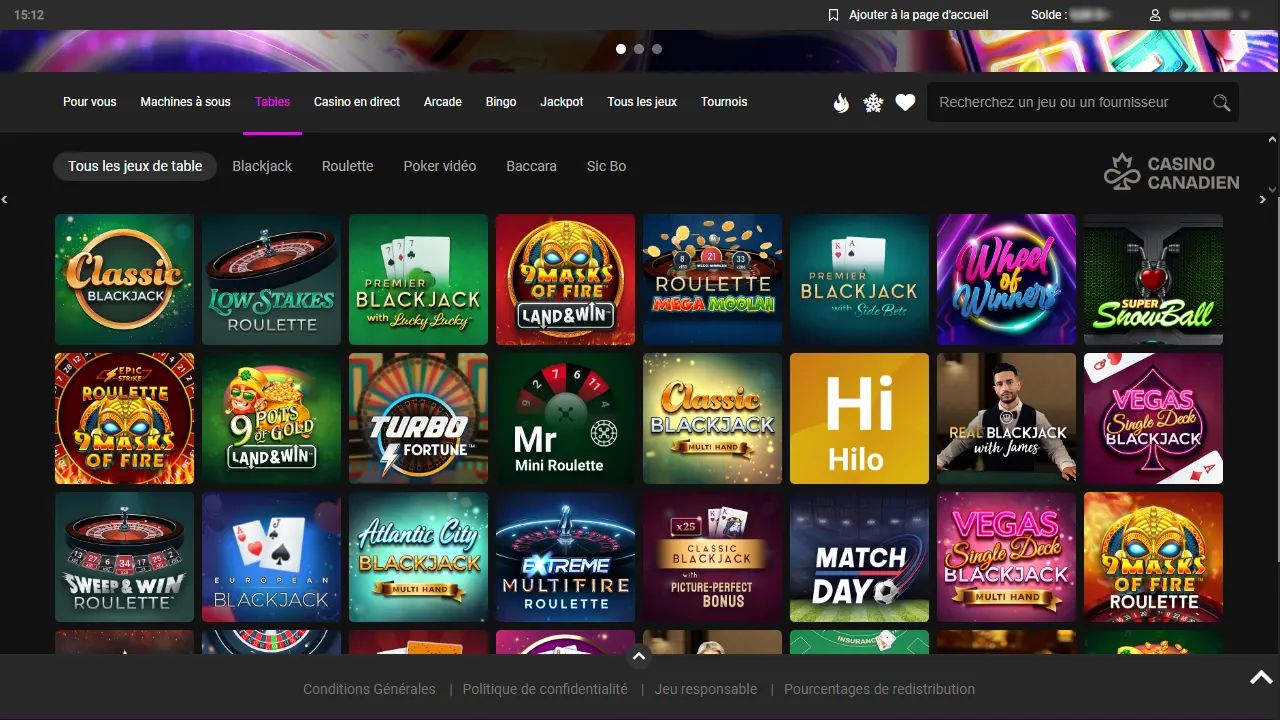This screenshot has height=720, width=1280.
Task: Open Classic Blackjack with Picture-Perfect Bonus
Action: tap(712, 557)
